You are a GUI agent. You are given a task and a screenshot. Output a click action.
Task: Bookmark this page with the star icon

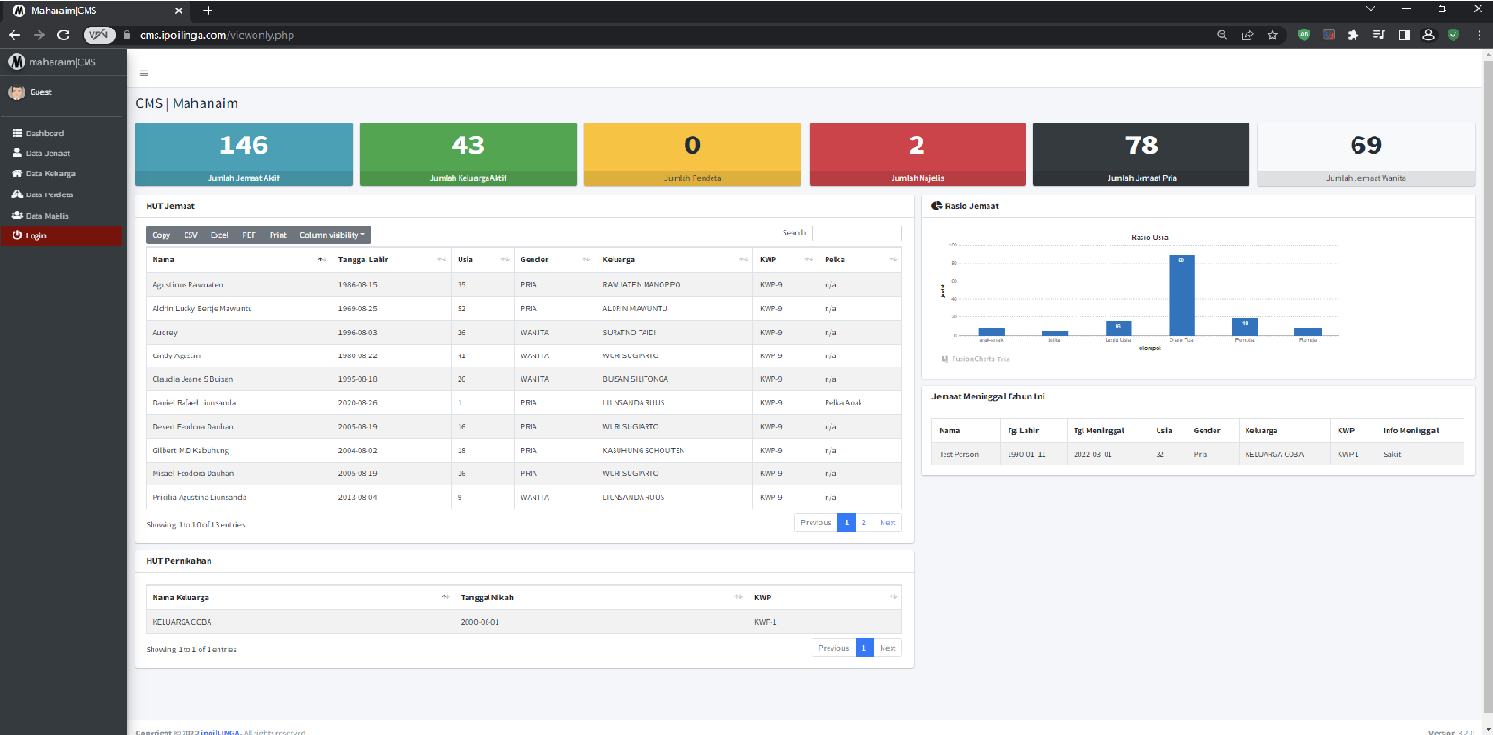pos(1272,34)
